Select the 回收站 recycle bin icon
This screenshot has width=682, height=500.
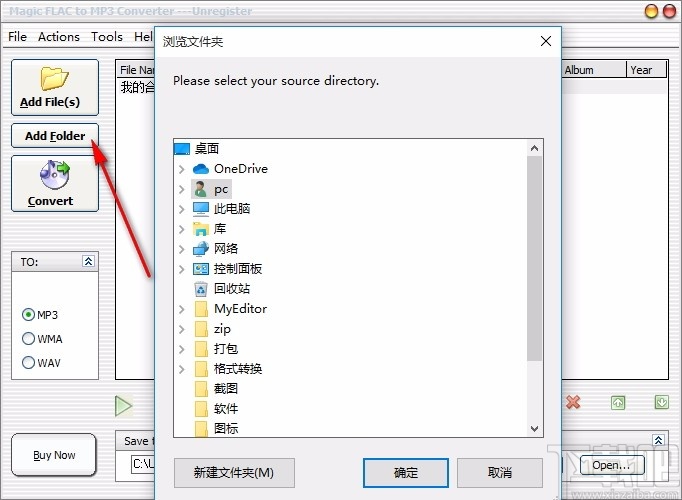tap(201, 289)
